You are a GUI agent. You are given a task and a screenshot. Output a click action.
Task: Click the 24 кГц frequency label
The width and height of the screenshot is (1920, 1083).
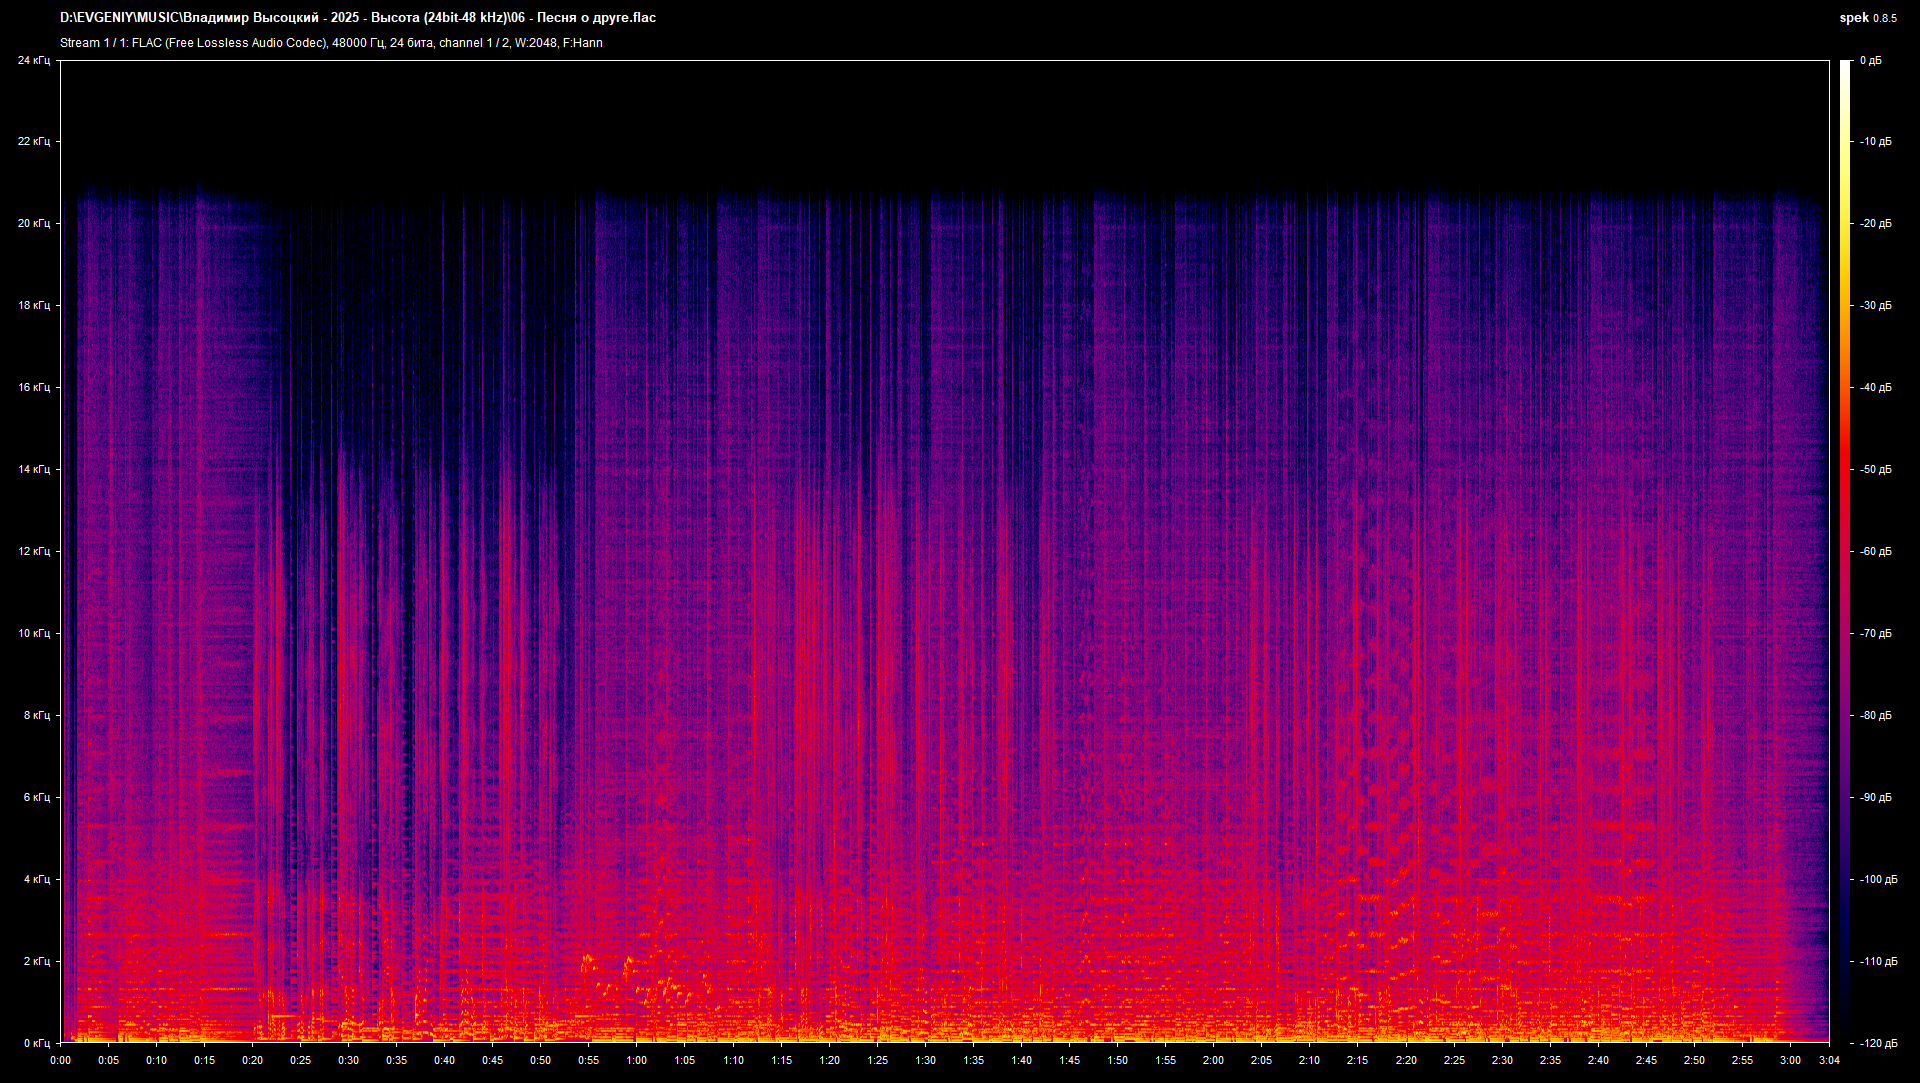33,61
